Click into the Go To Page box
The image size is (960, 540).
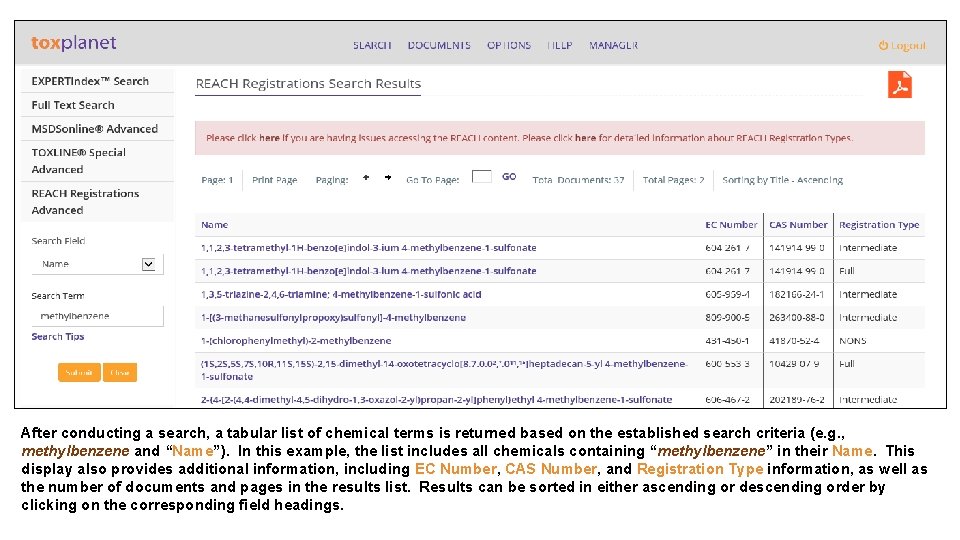tap(481, 176)
